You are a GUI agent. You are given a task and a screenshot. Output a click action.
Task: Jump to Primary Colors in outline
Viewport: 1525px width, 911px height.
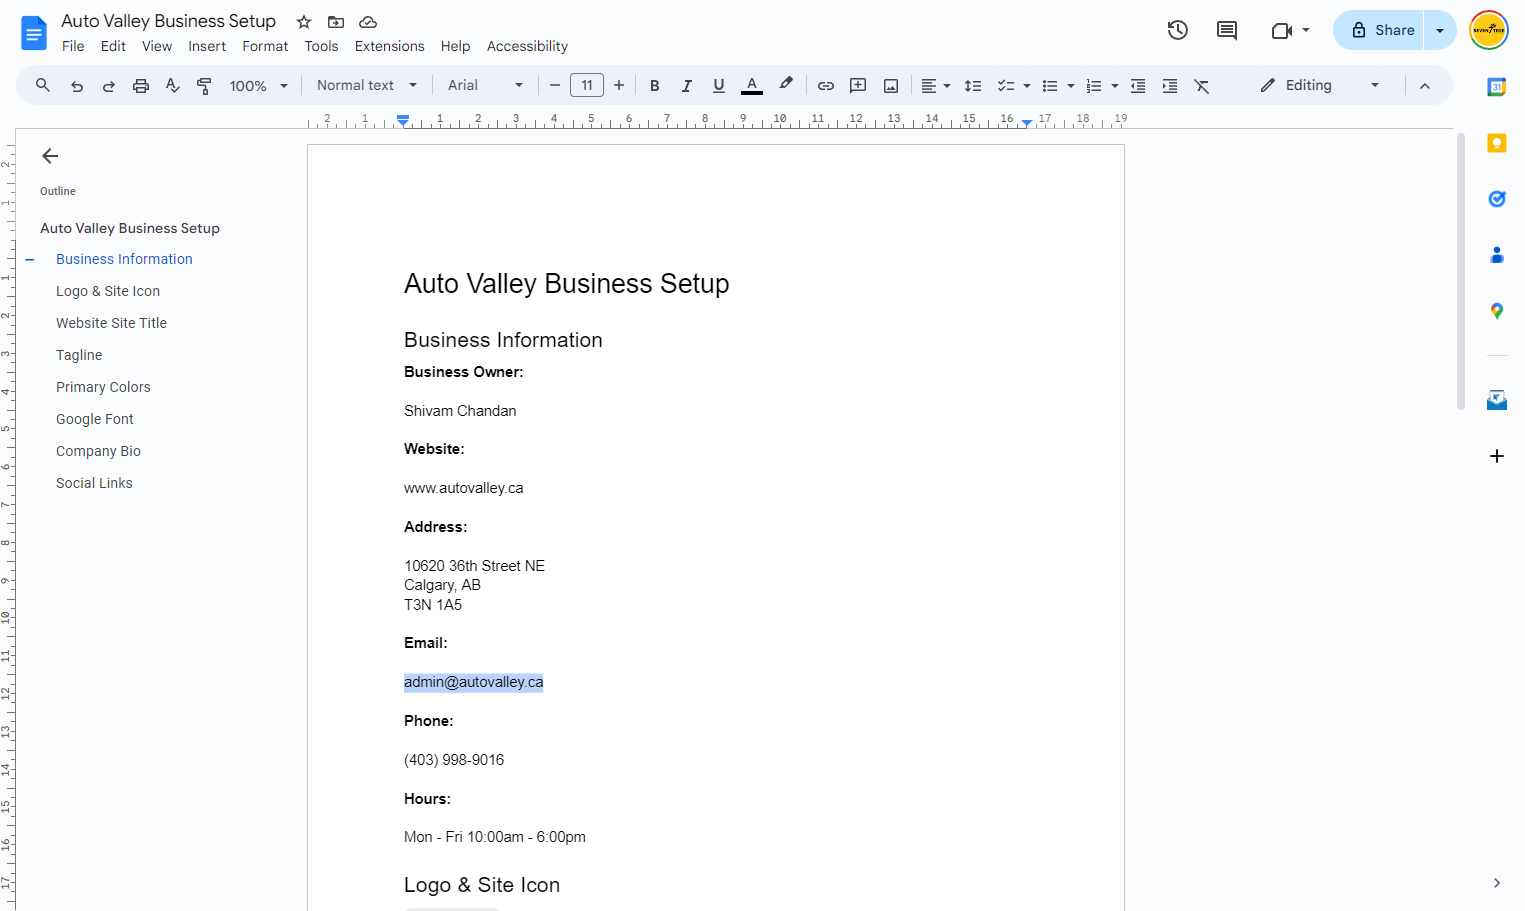pyautogui.click(x=103, y=387)
